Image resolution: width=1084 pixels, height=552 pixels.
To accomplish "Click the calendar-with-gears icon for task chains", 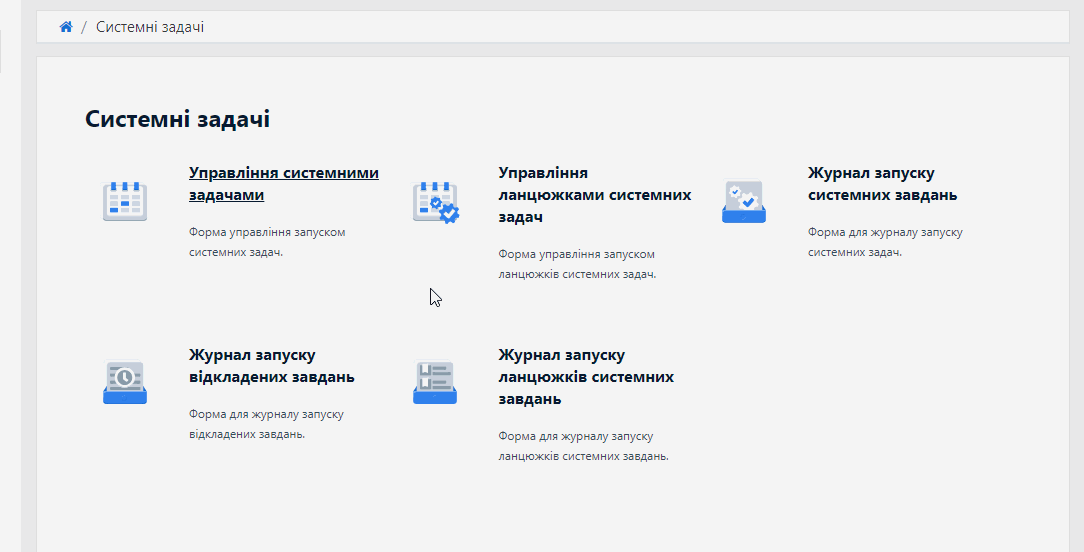I will 436,202.
